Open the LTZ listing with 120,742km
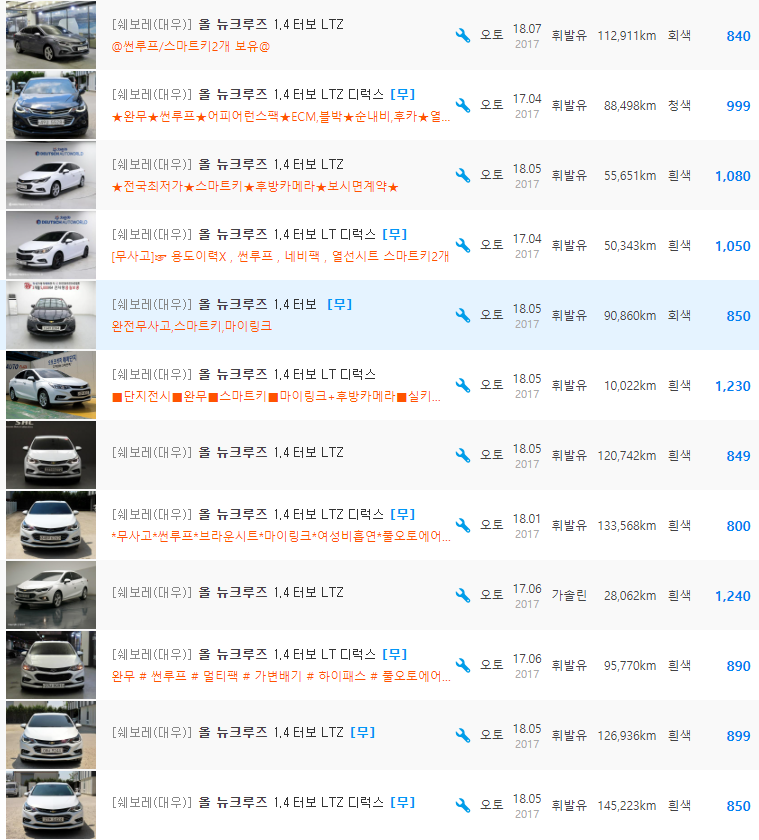This screenshot has width=759, height=840. 228,453
